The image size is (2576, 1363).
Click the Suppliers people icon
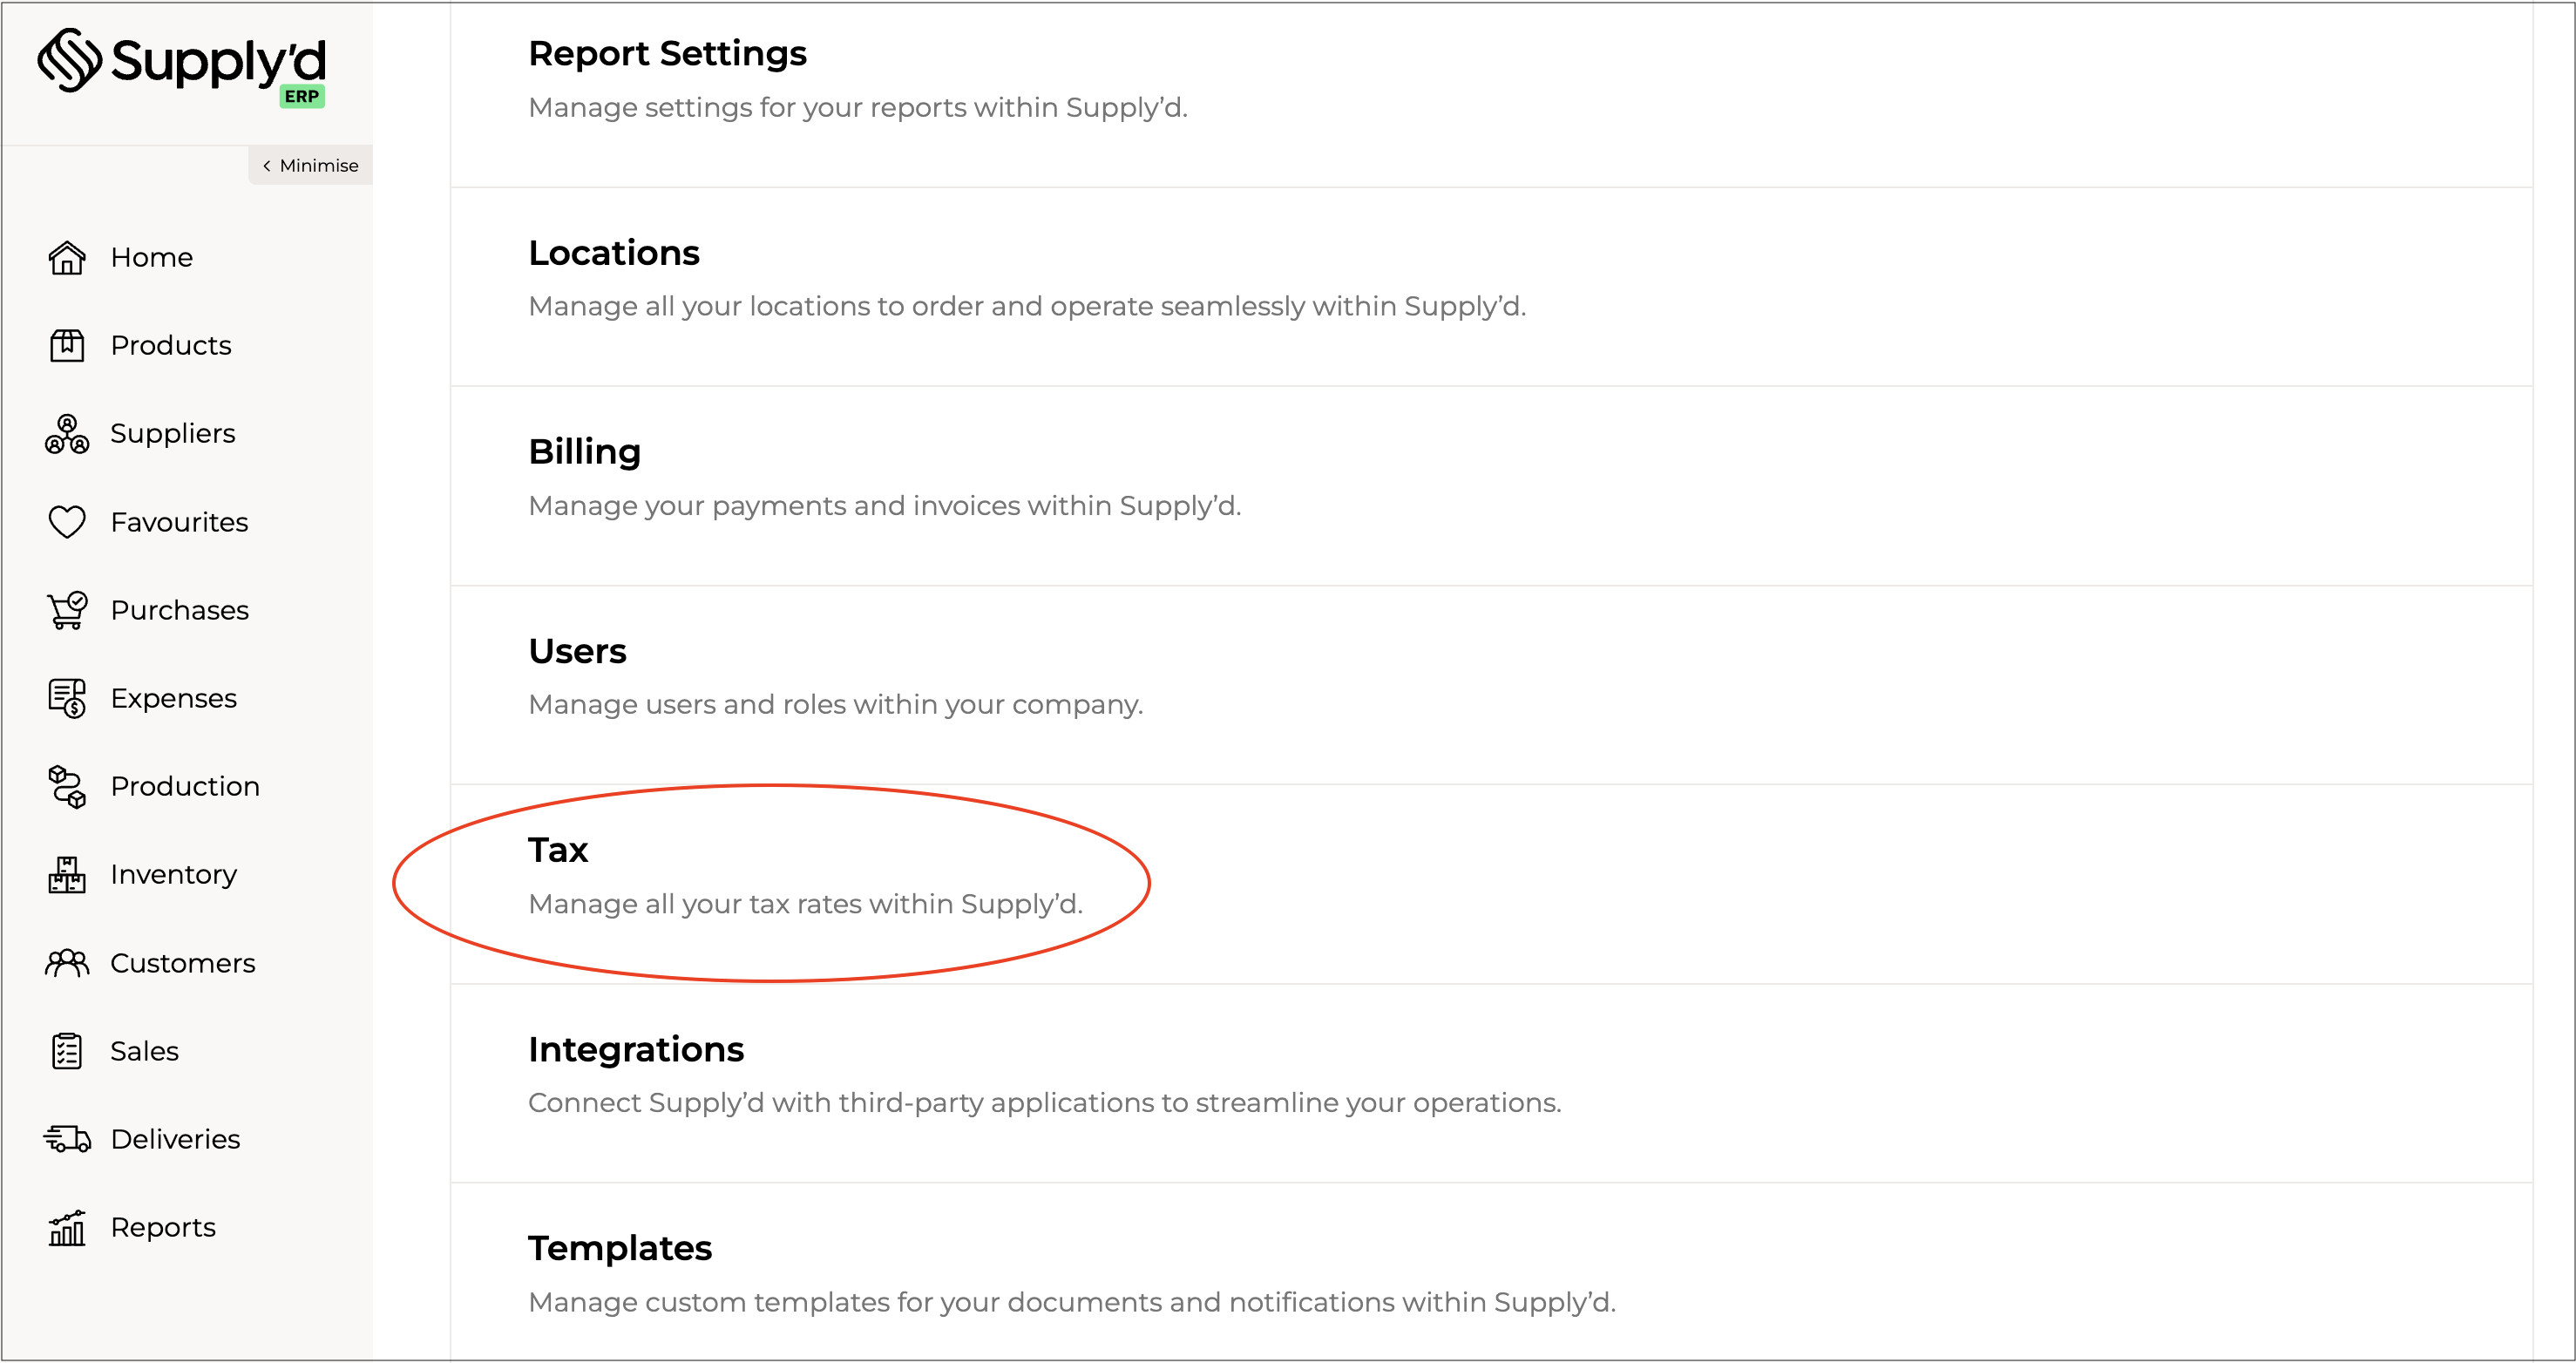[x=67, y=434]
